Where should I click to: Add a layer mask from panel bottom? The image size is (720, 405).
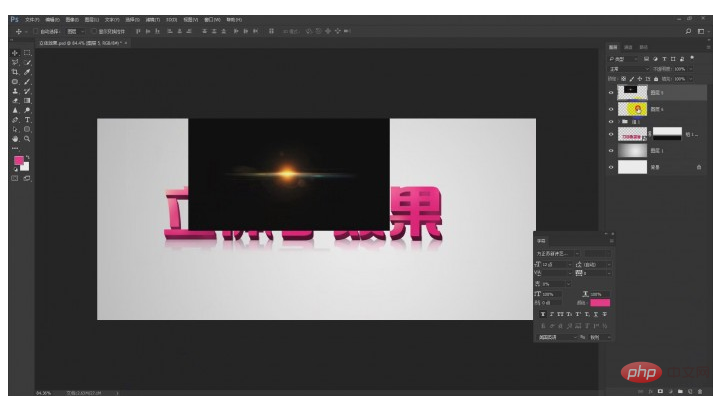660,391
